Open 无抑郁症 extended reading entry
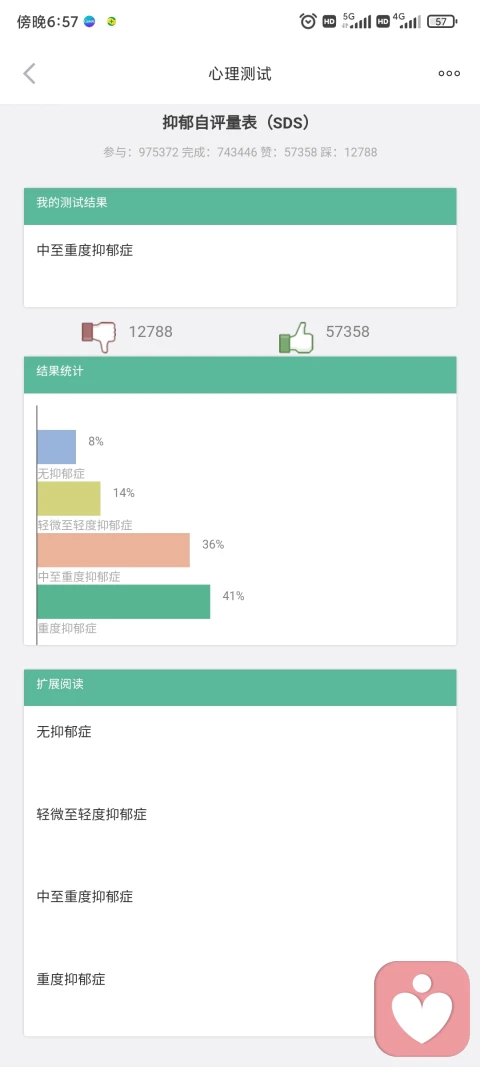Viewport: 480px width, 1067px height. tap(240, 732)
